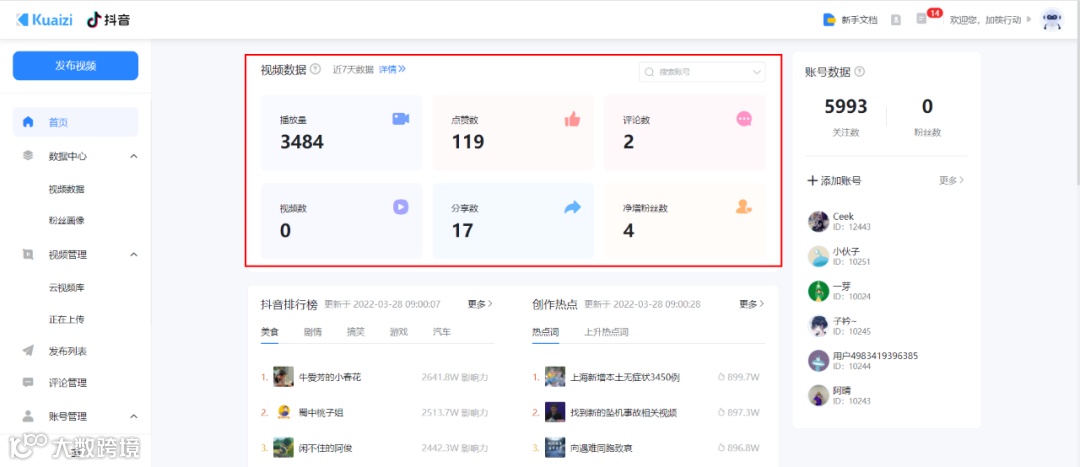Click the 小伙子 account avatar
The image size is (1080, 467).
click(x=818, y=256)
